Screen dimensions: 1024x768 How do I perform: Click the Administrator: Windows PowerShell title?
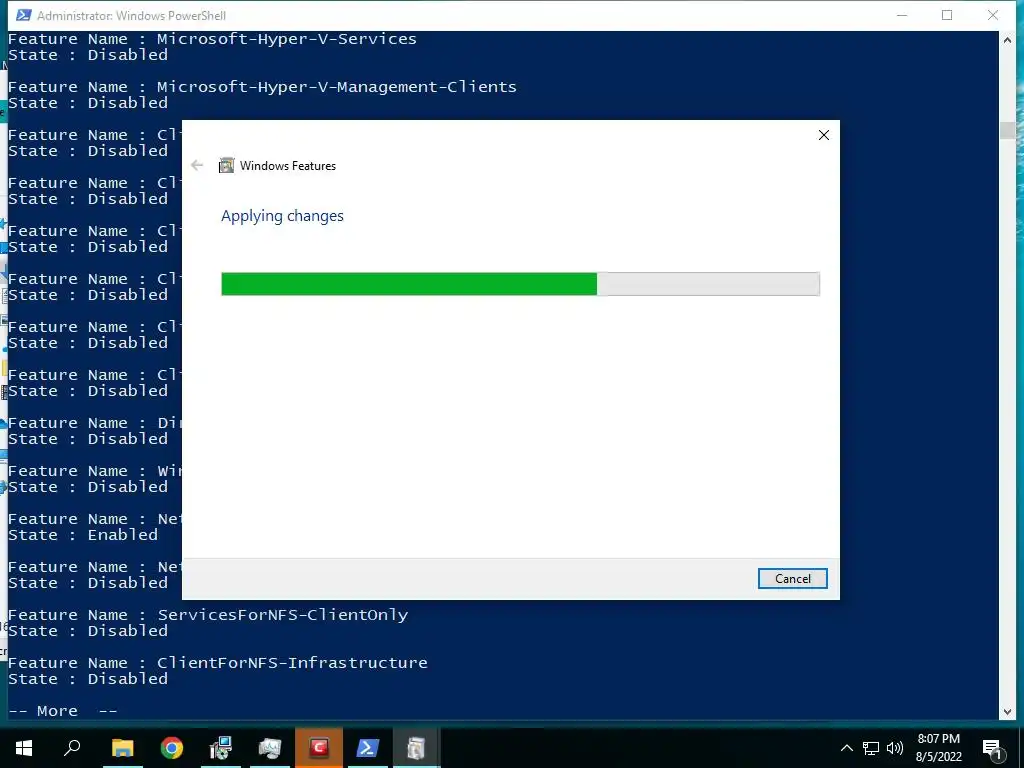pos(131,16)
